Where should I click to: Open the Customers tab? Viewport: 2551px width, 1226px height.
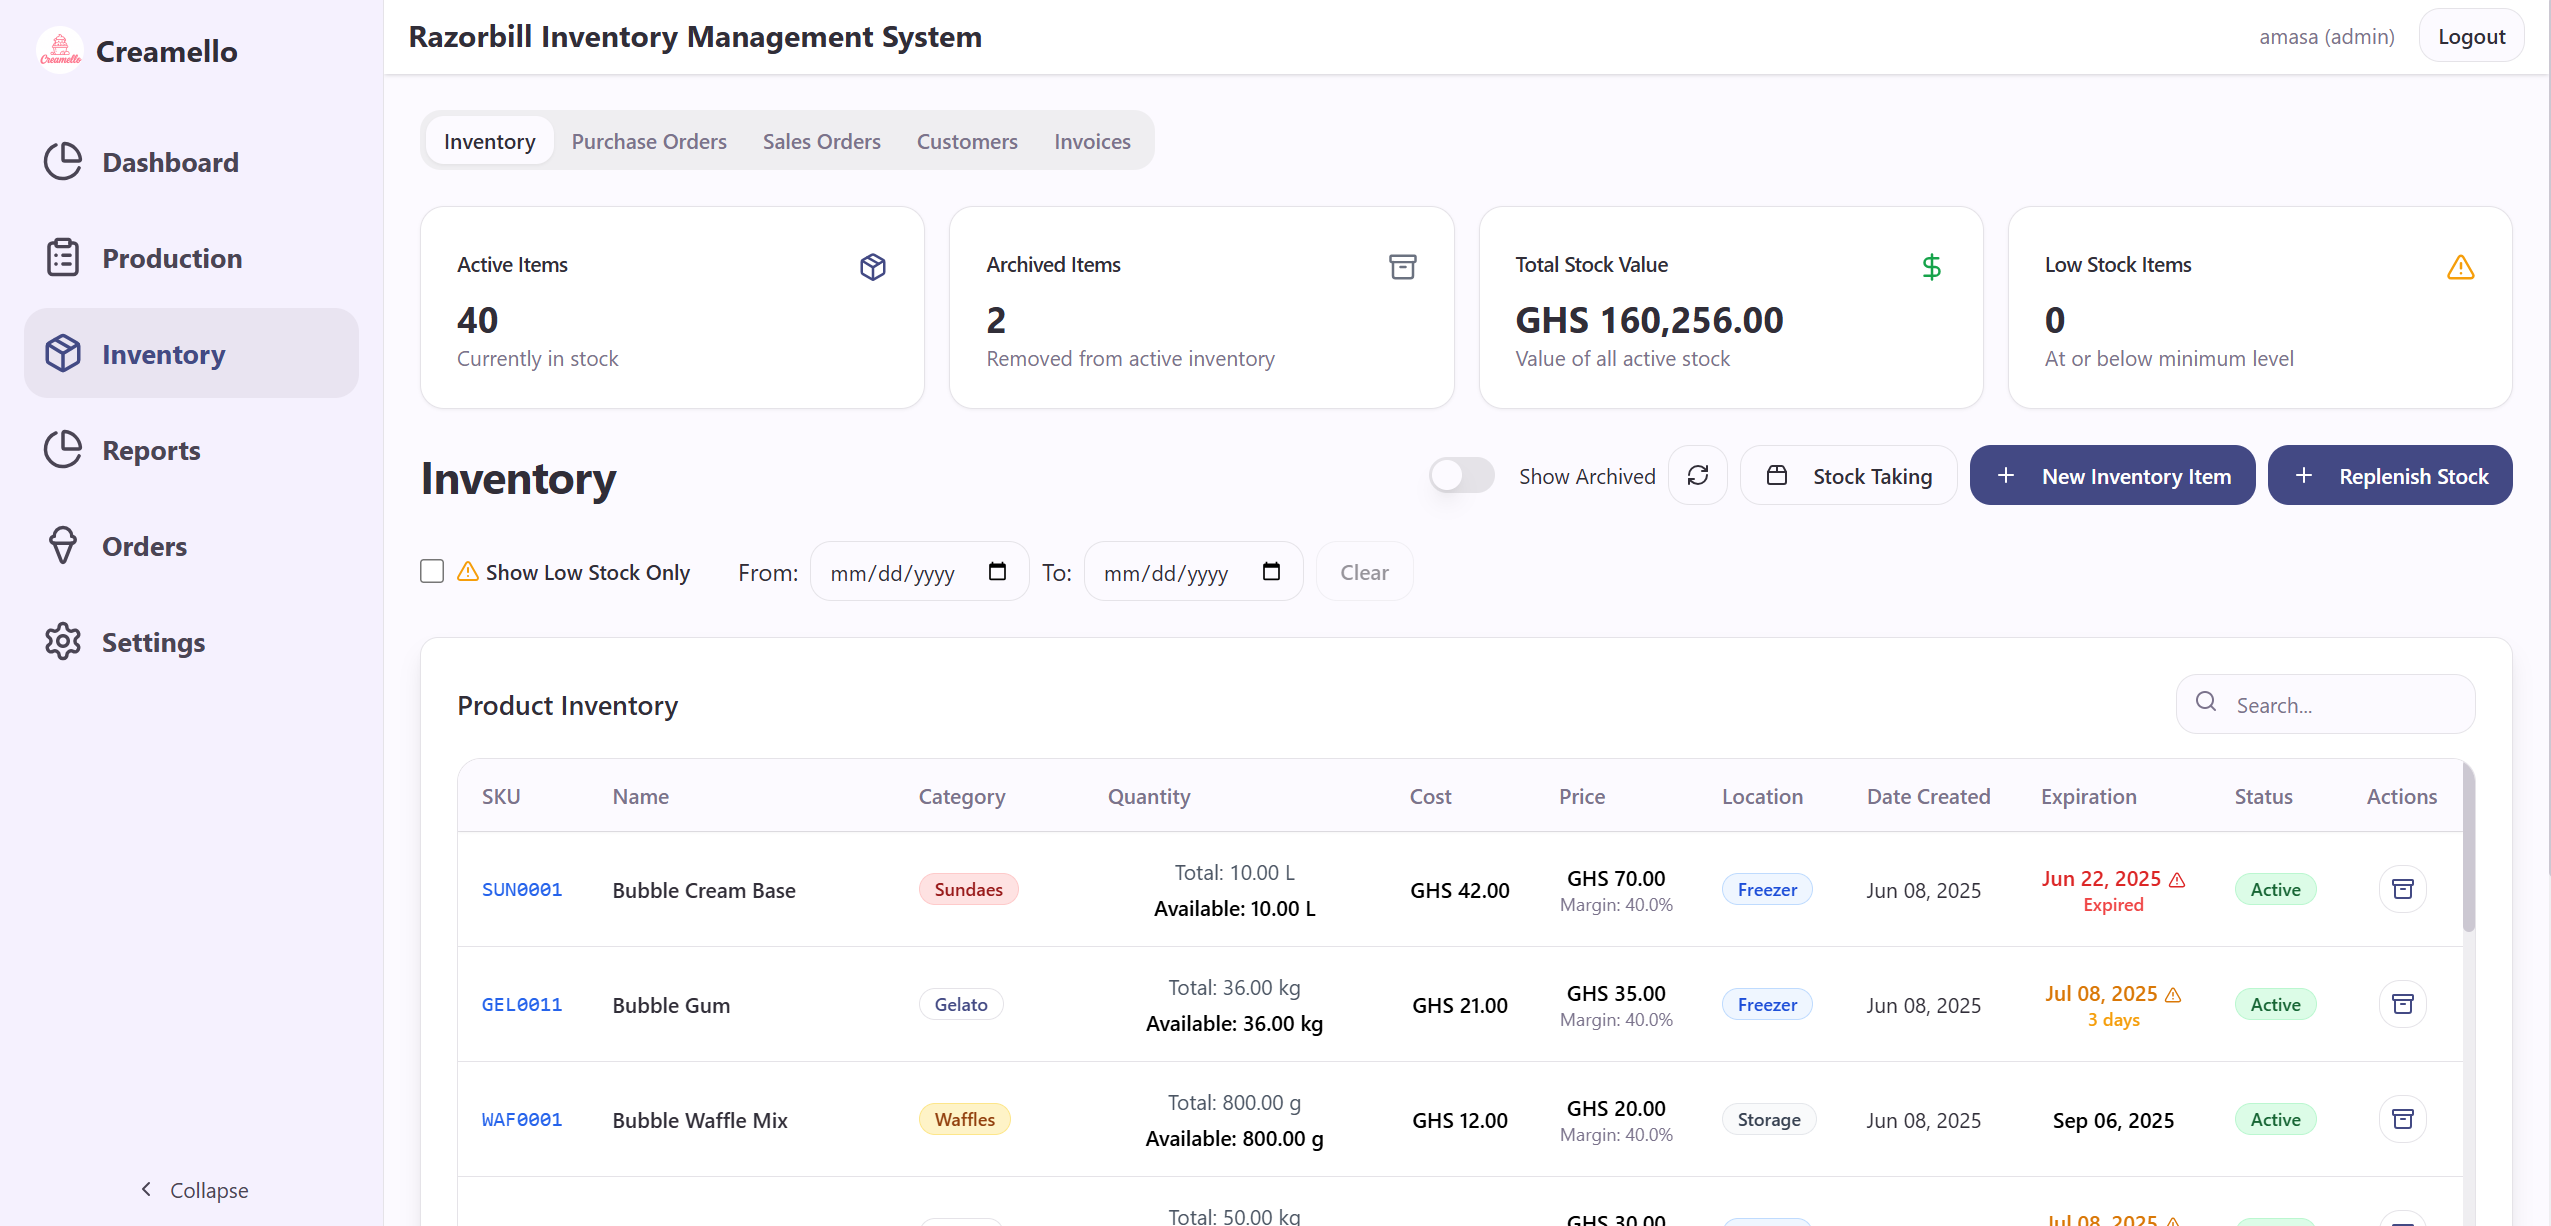[967, 141]
